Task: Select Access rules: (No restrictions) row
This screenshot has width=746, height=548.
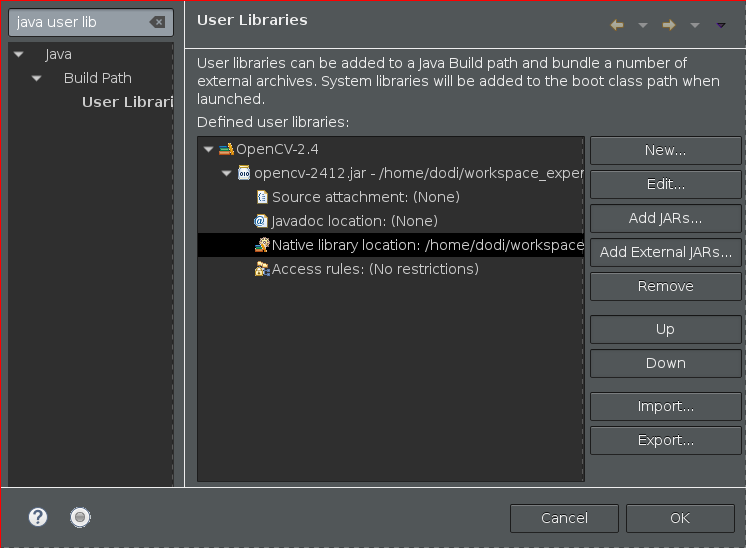Action: tap(375, 269)
